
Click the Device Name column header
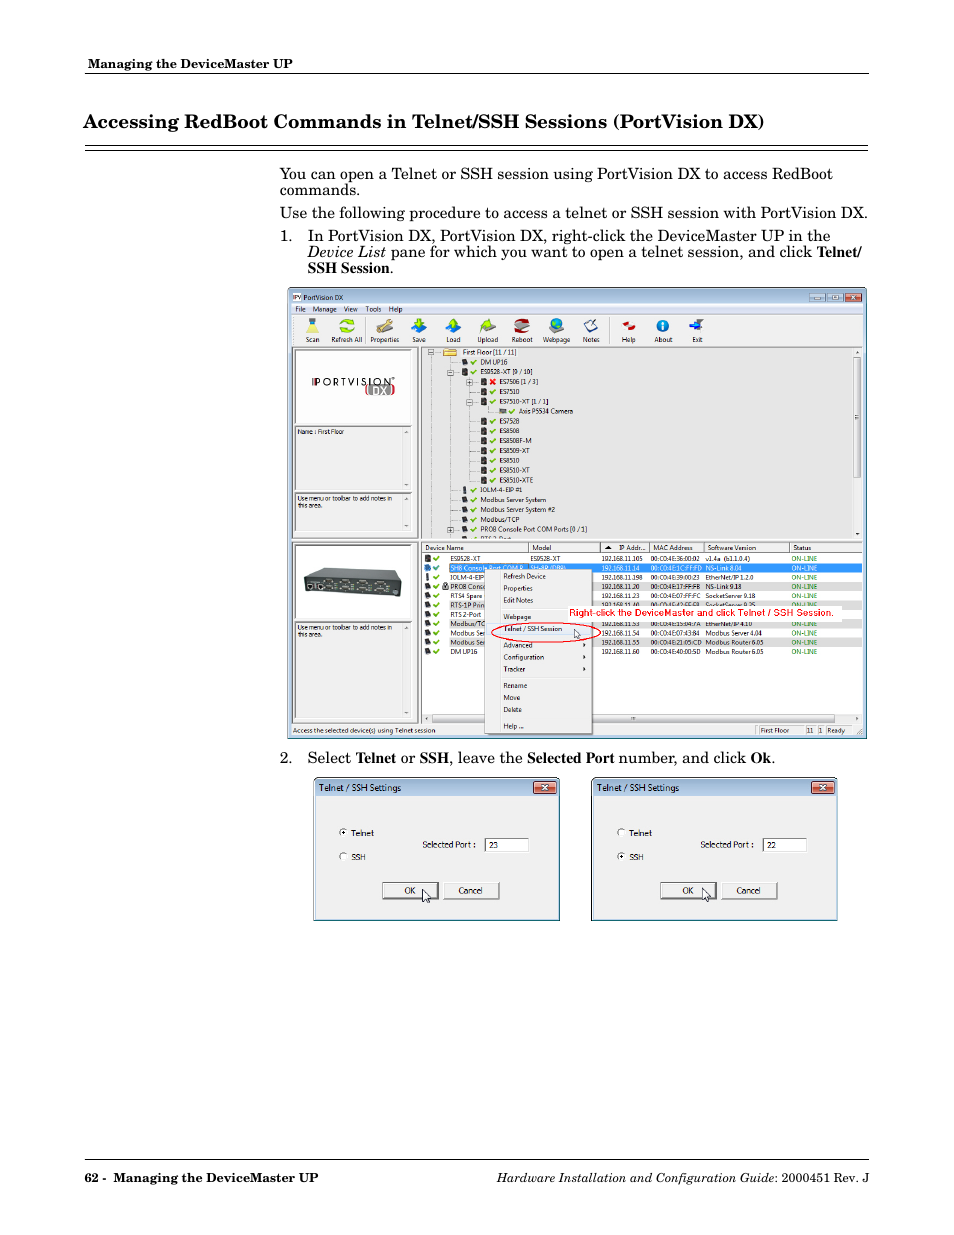click(475, 548)
